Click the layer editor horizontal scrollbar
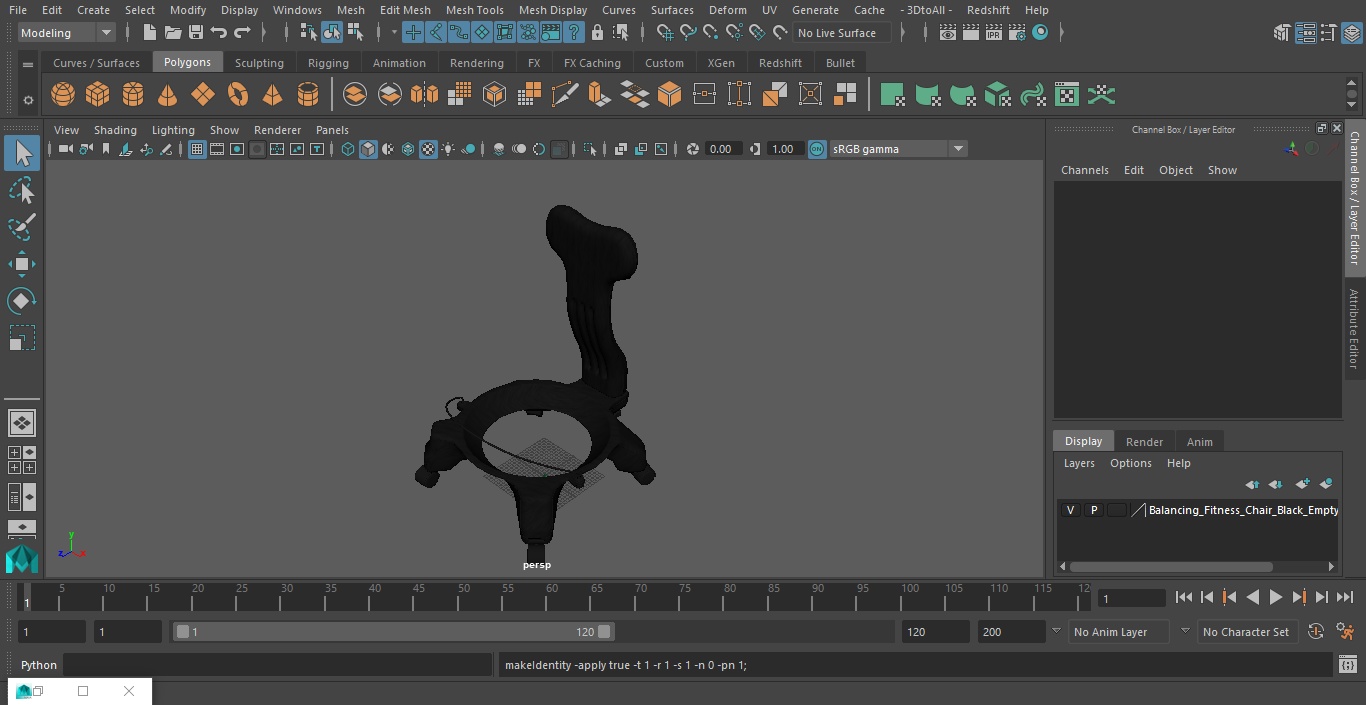The width and height of the screenshot is (1366, 705). coord(1171,567)
